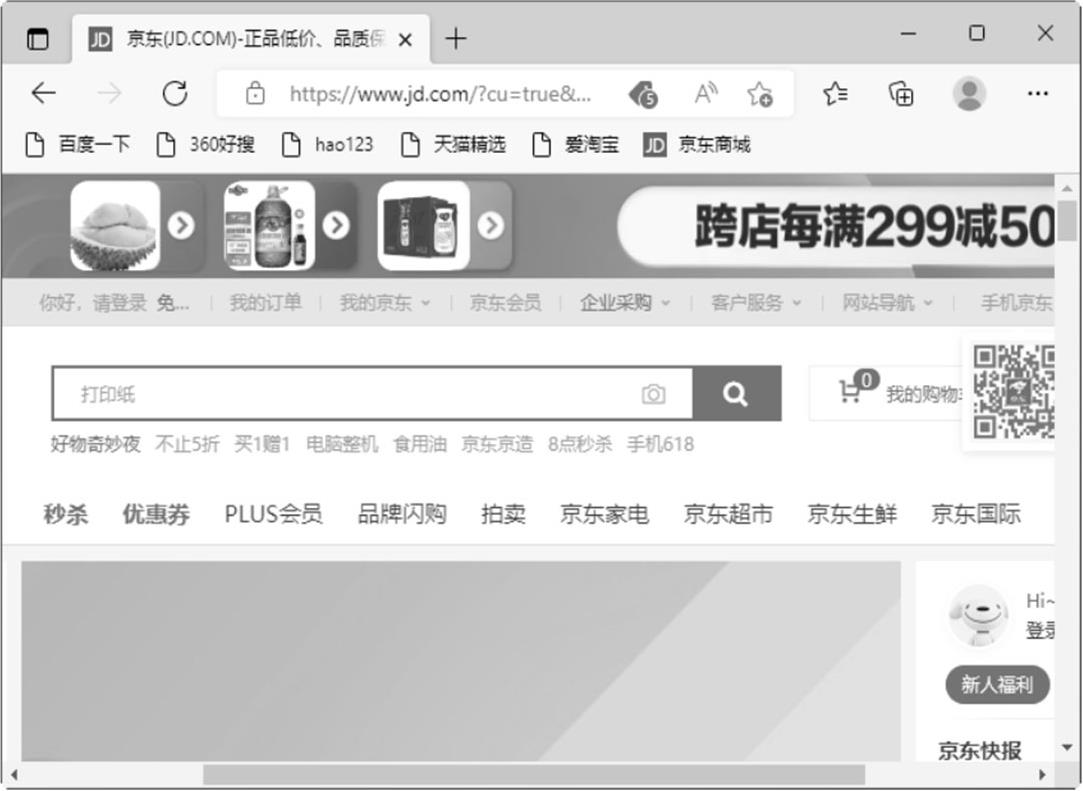The width and height of the screenshot is (1083, 791).
Task: Open the 天猫精选 bookmark
Action: click(453, 144)
